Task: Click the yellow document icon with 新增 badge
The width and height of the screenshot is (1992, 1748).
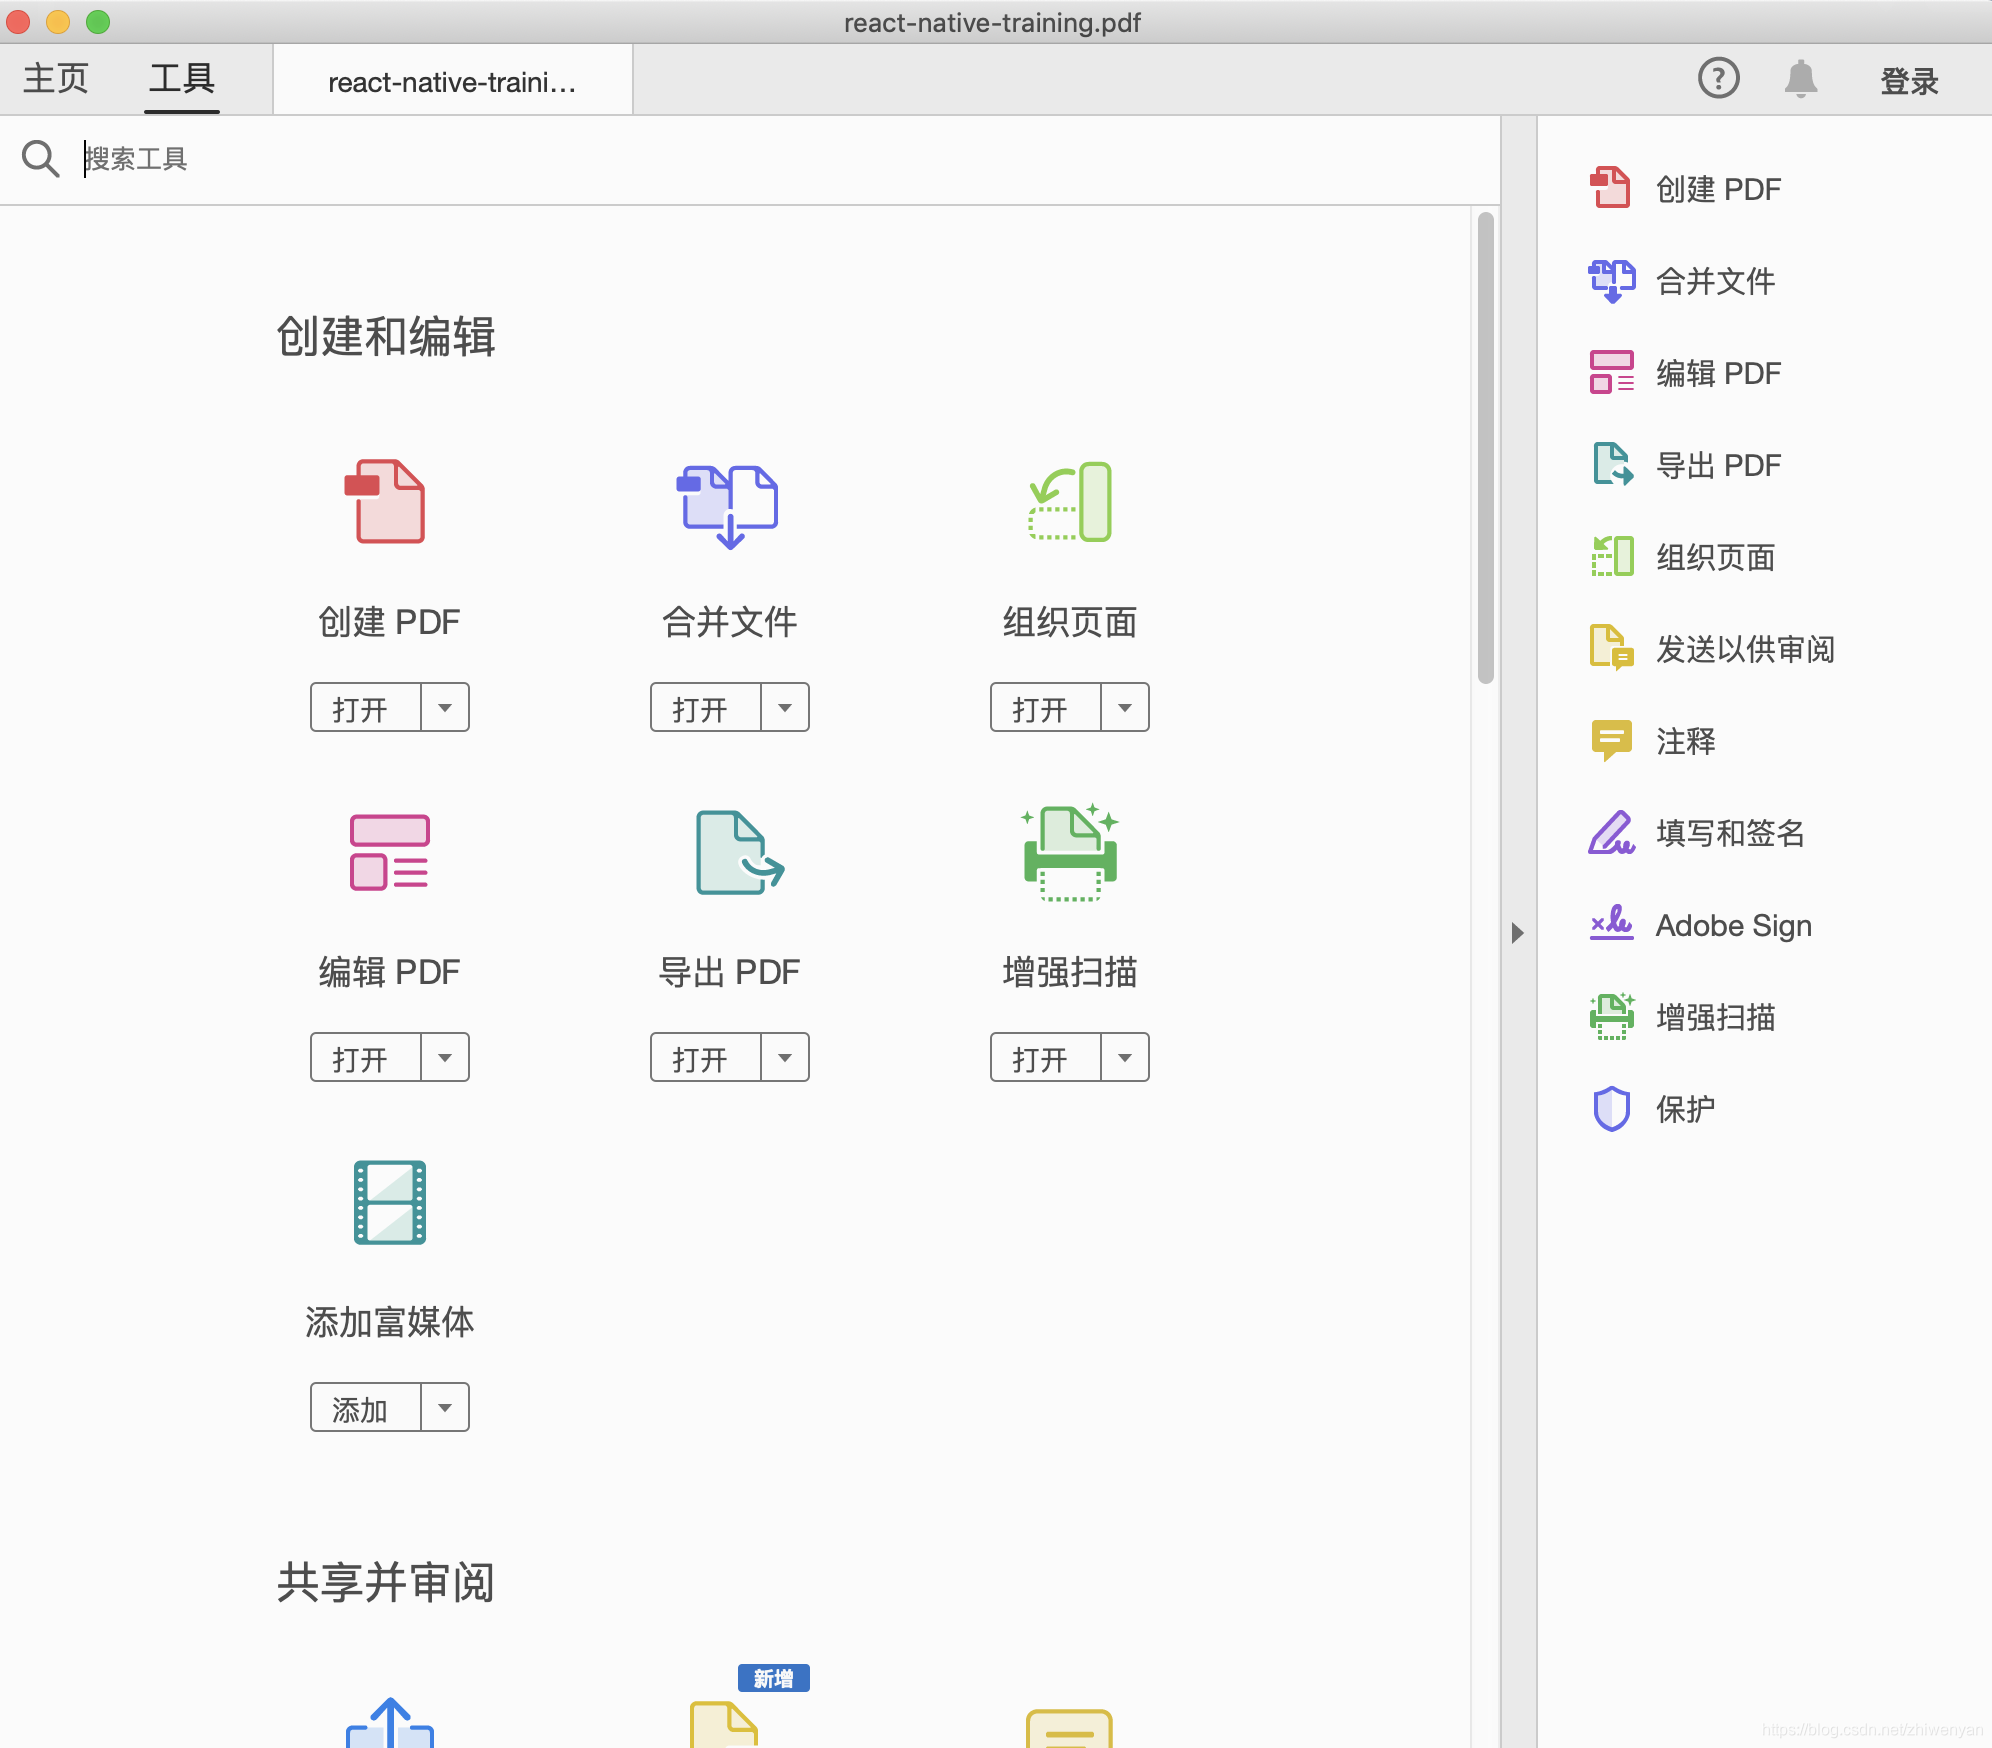Action: coord(724,1724)
